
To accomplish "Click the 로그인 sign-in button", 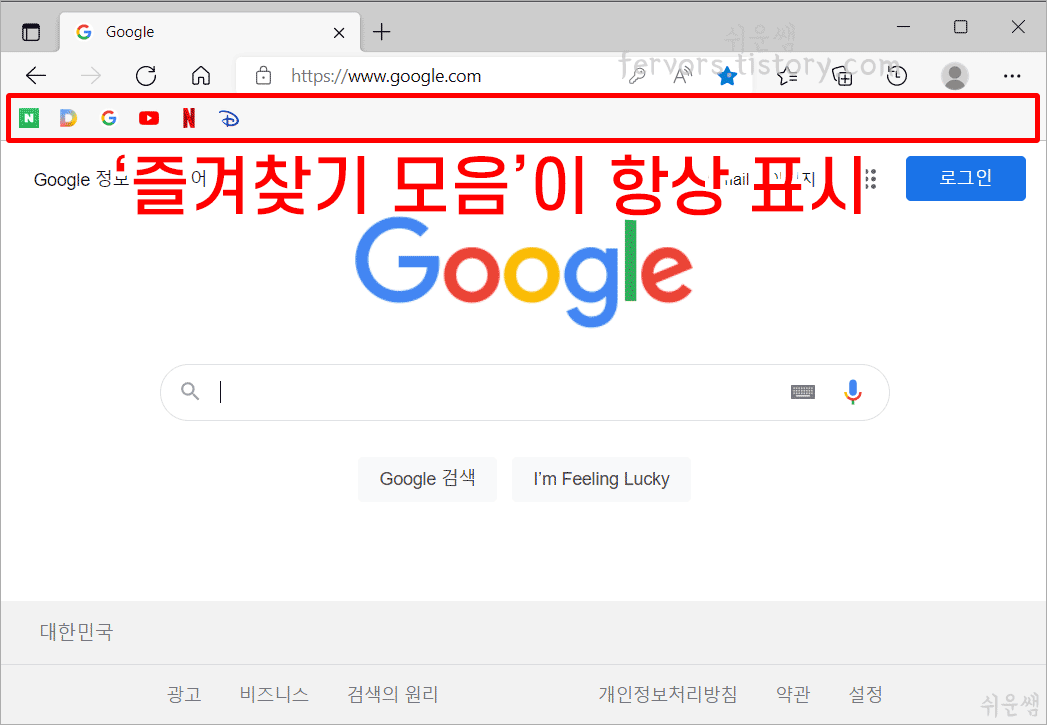I will (966, 178).
